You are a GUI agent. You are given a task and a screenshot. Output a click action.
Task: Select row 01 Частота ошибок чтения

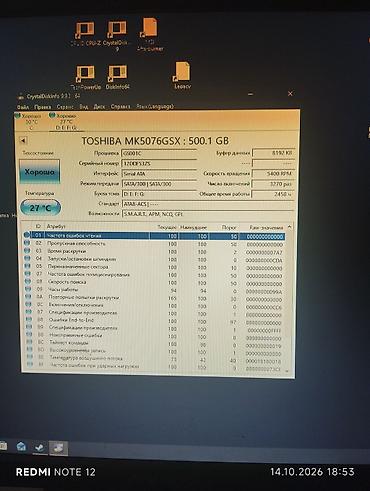pyautogui.click(x=154, y=236)
